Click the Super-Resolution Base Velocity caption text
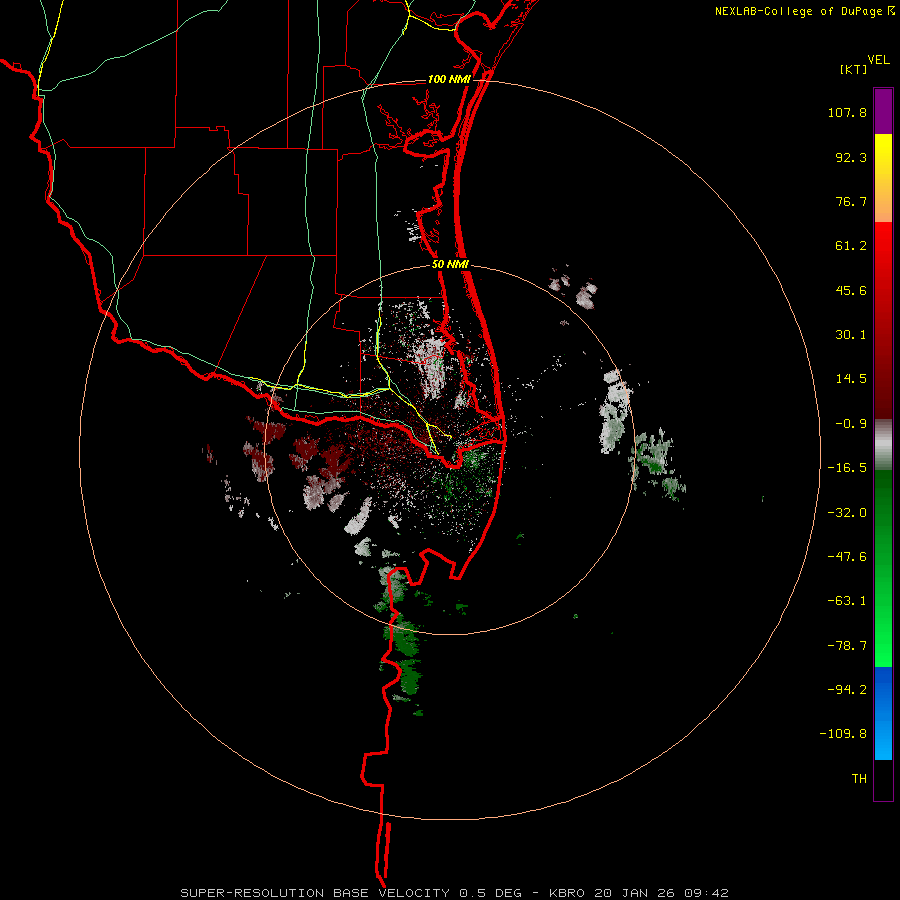Screen dimensions: 900x900 click(x=454, y=893)
